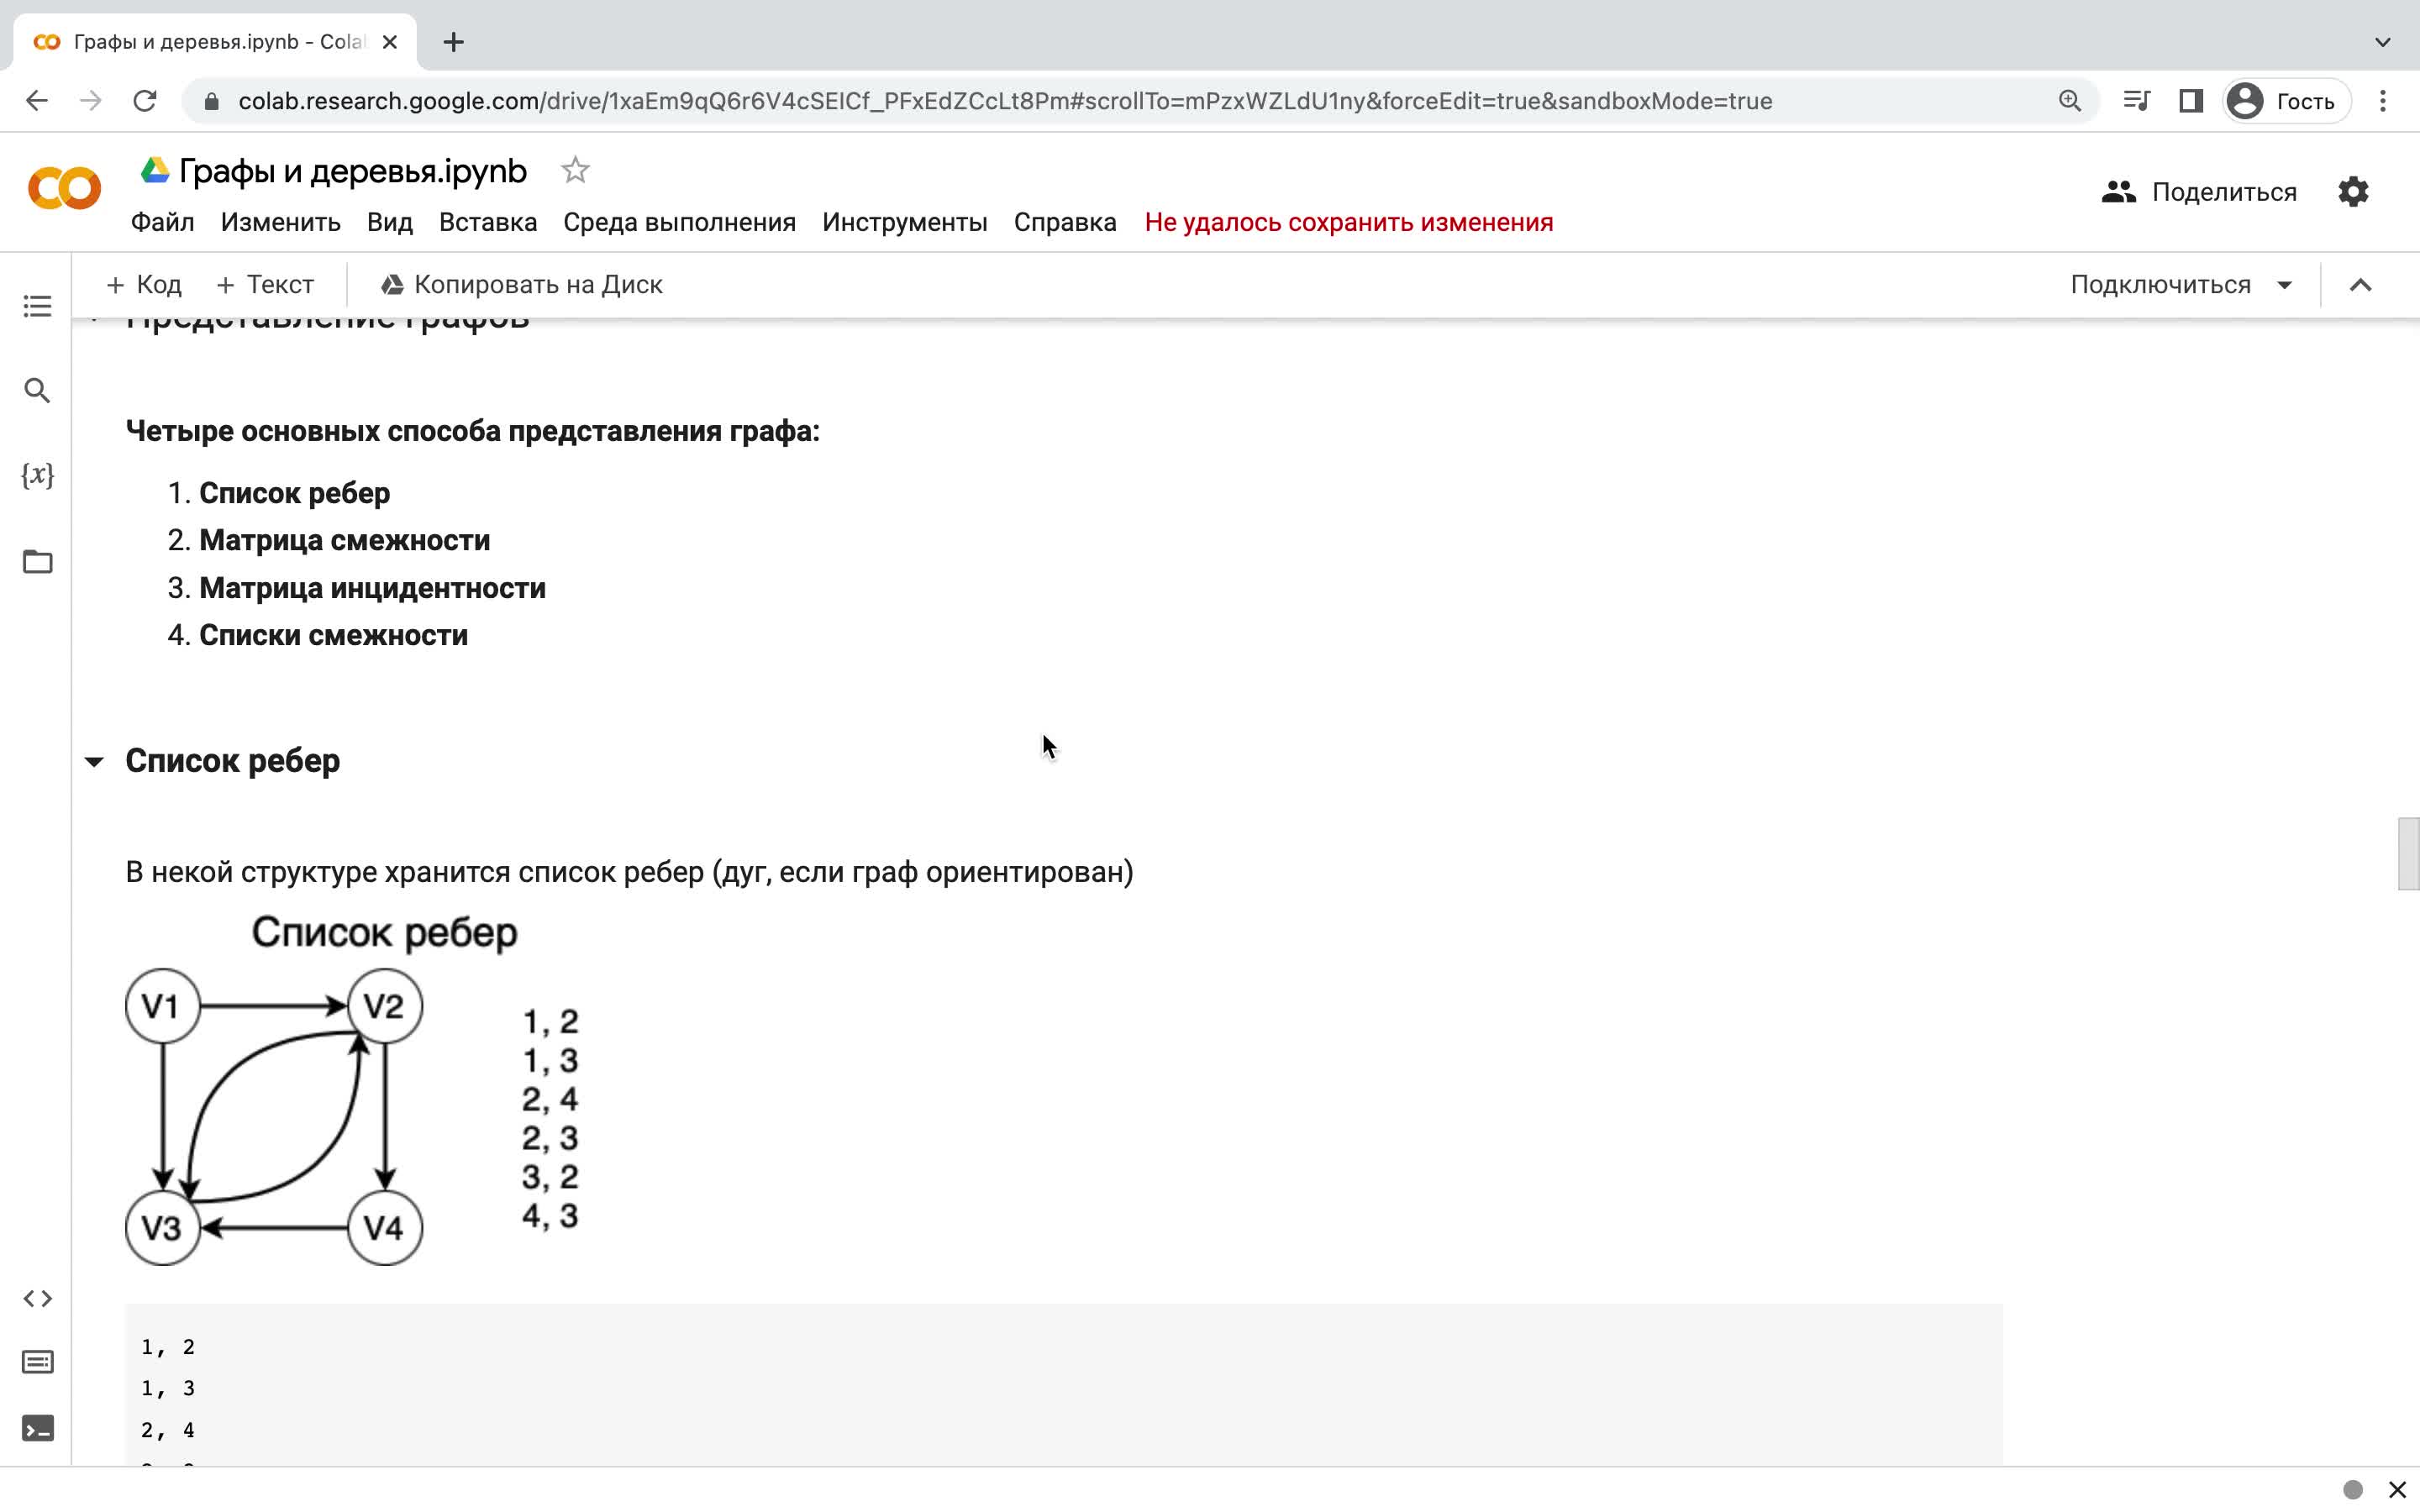Open notebook settings gear icon
2420x1512 pixels.
2353,191
